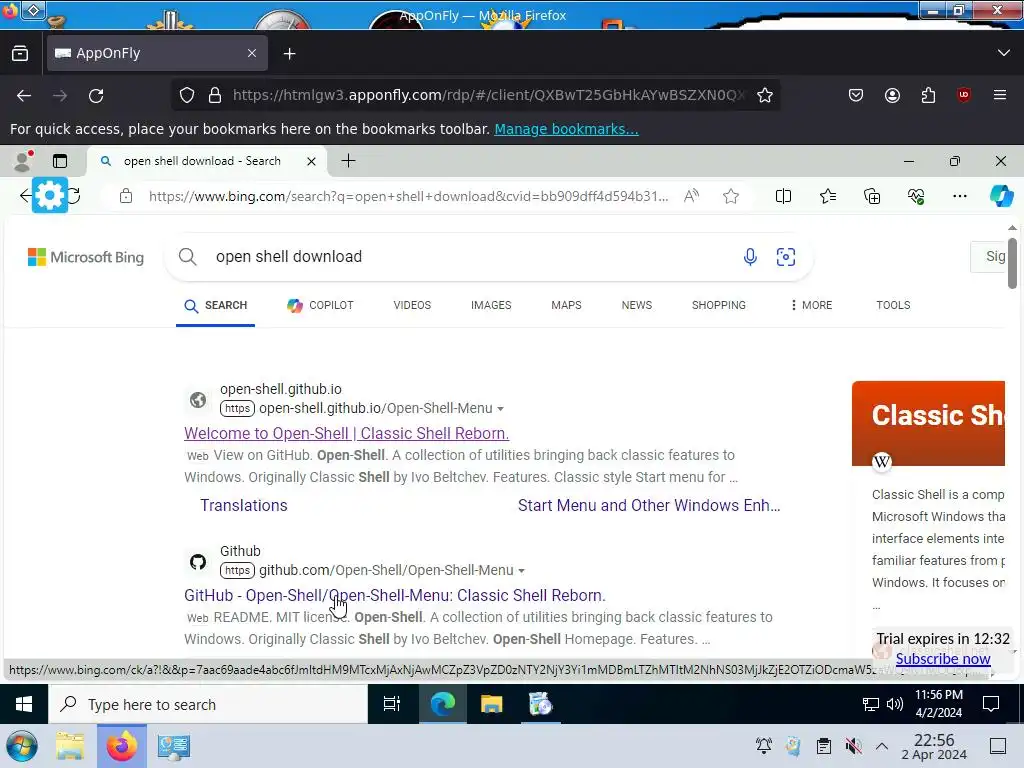Open Copilot sidebar icon in Edge

pos(1001,196)
